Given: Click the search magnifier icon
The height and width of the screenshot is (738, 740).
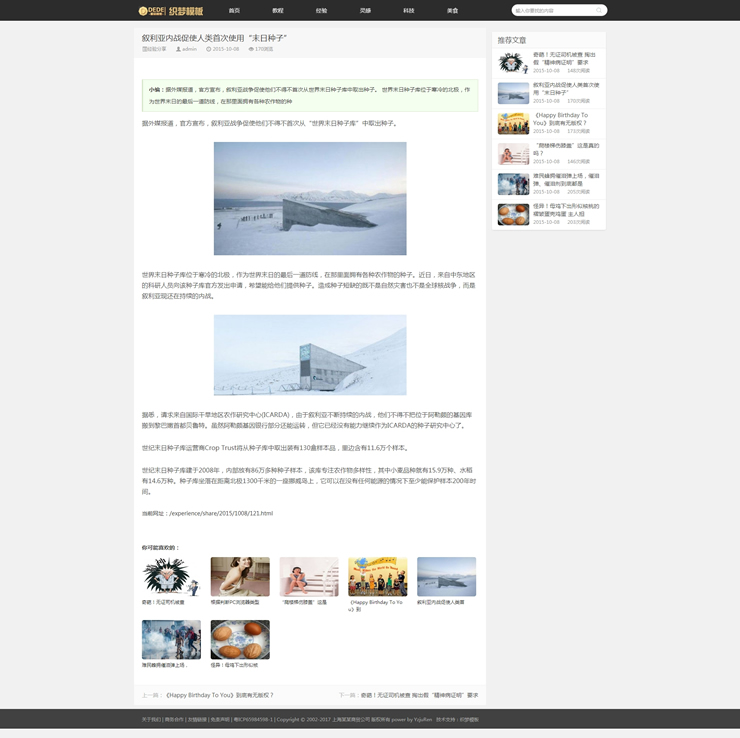Looking at the screenshot, I should [599, 11].
